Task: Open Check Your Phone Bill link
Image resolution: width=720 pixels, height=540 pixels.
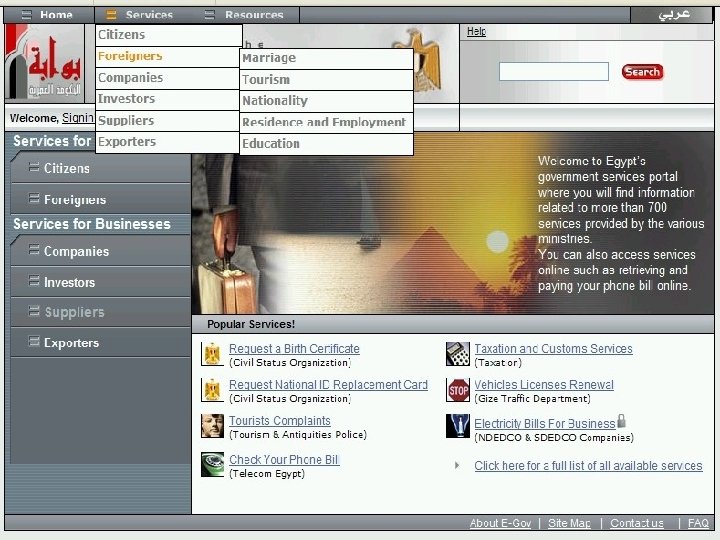Action: pyautogui.click(x=284, y=459)
